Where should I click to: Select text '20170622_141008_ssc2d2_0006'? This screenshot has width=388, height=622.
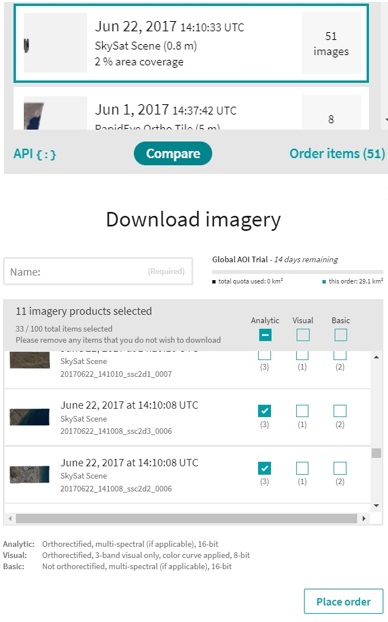coord(116,488)
